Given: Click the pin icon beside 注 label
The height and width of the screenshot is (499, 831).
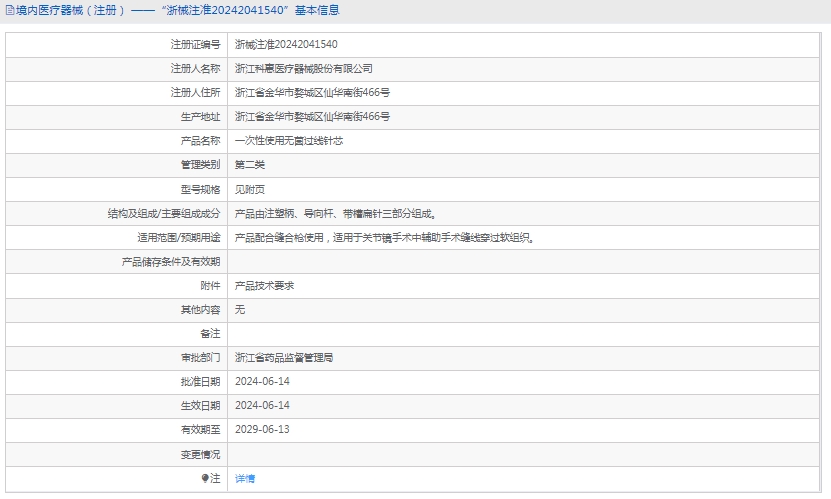Looking at the screenshot, I should point(206,479).
